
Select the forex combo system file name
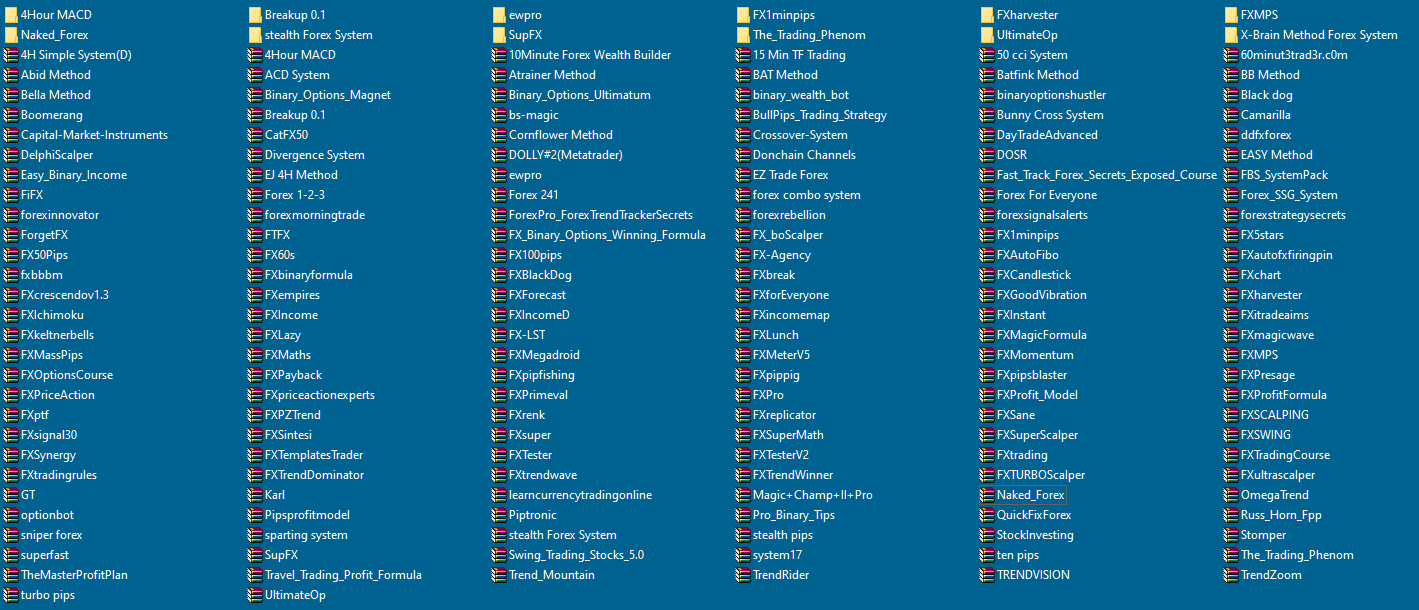click(x=807, y=195)
